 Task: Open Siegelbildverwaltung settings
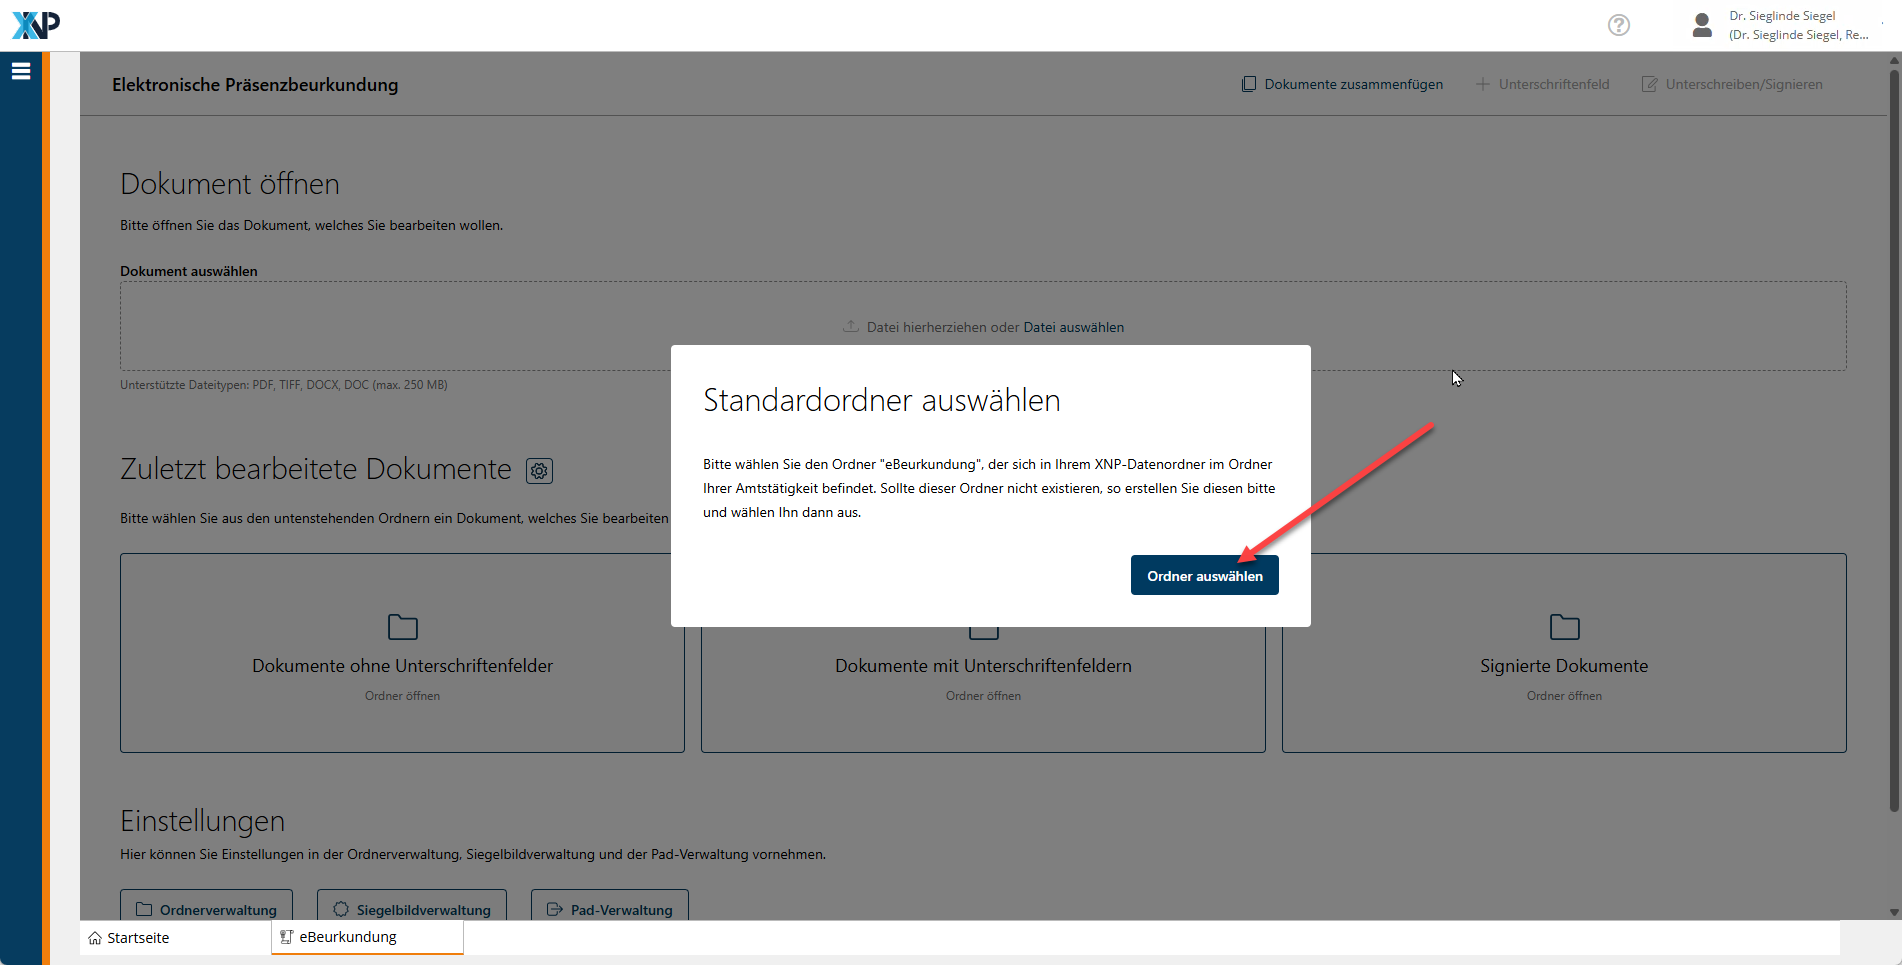click(x=412, y=908)
